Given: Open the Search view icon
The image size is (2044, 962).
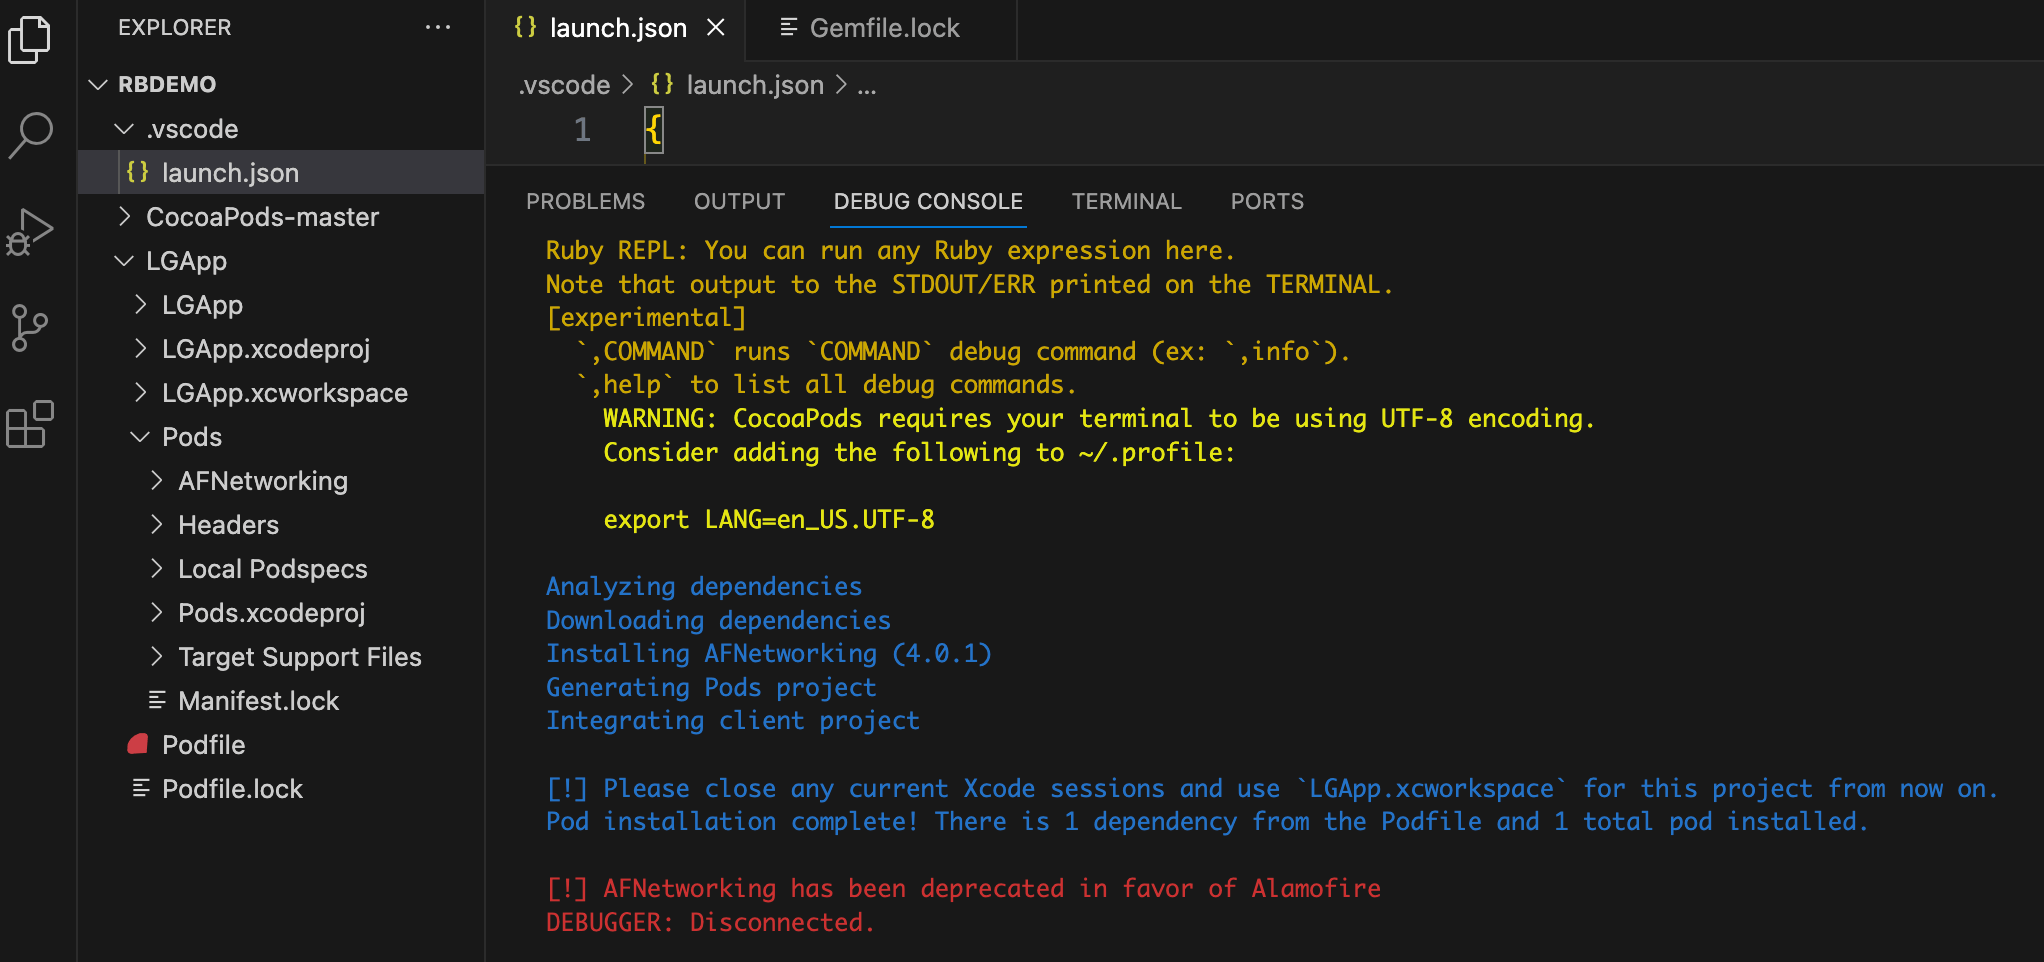Looking at the screenshot, I should (30, 135).
